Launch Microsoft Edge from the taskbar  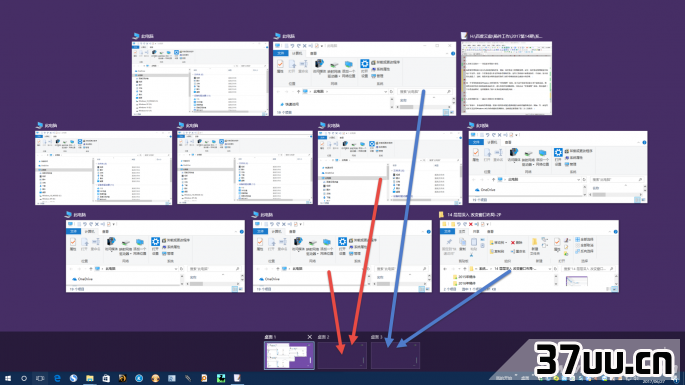point(57,378)
